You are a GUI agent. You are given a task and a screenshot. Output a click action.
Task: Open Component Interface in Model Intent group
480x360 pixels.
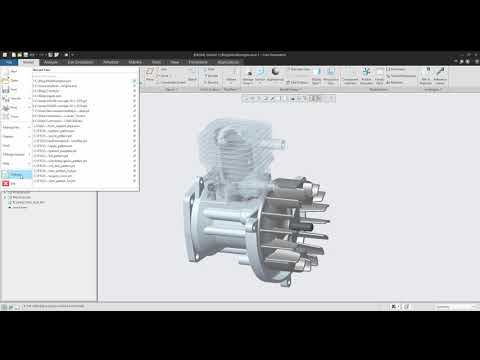pos(350,76)
